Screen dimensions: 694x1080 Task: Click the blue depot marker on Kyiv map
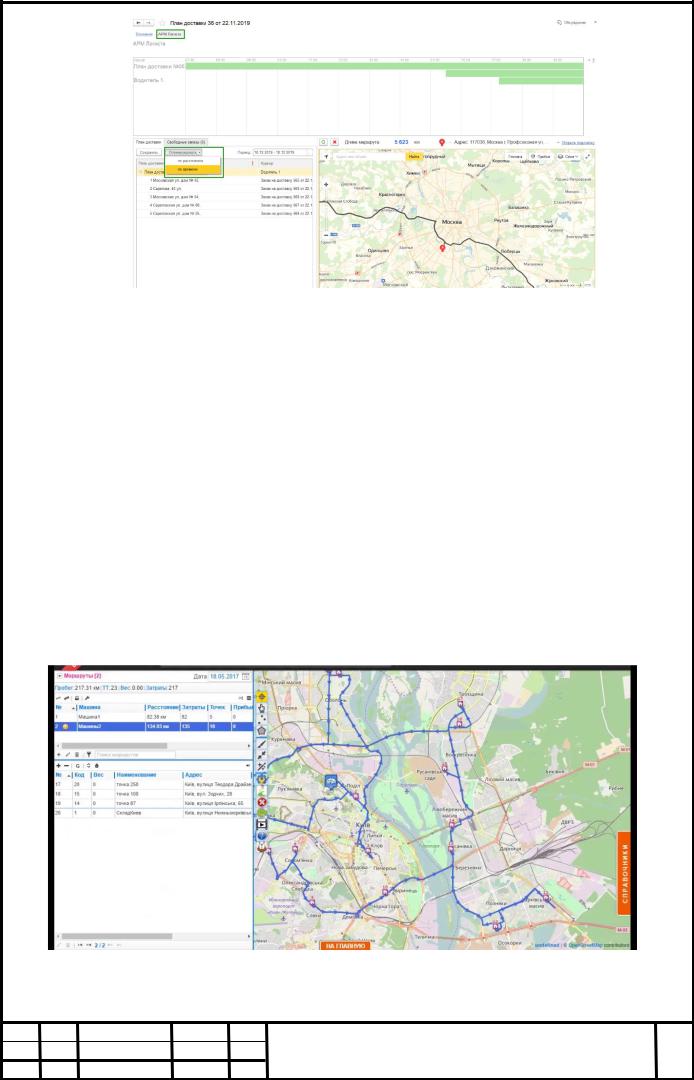tap(331, 781)
